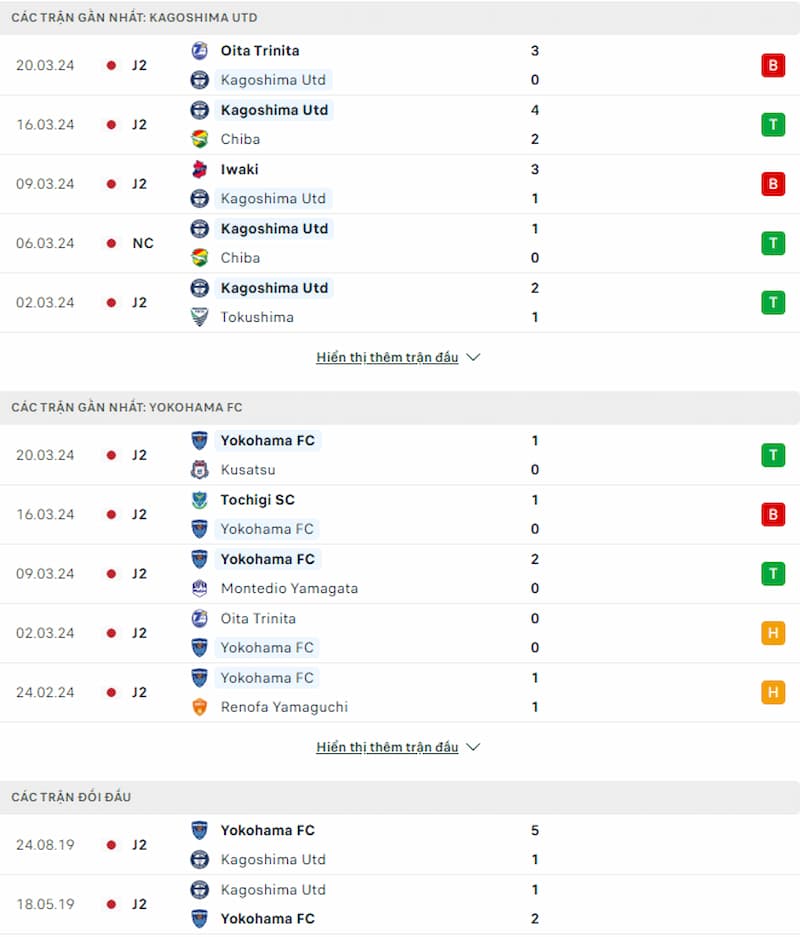Screen dimensions: 800x937
Task: Open the Tochigi SC team name
Action: point(258,500)
